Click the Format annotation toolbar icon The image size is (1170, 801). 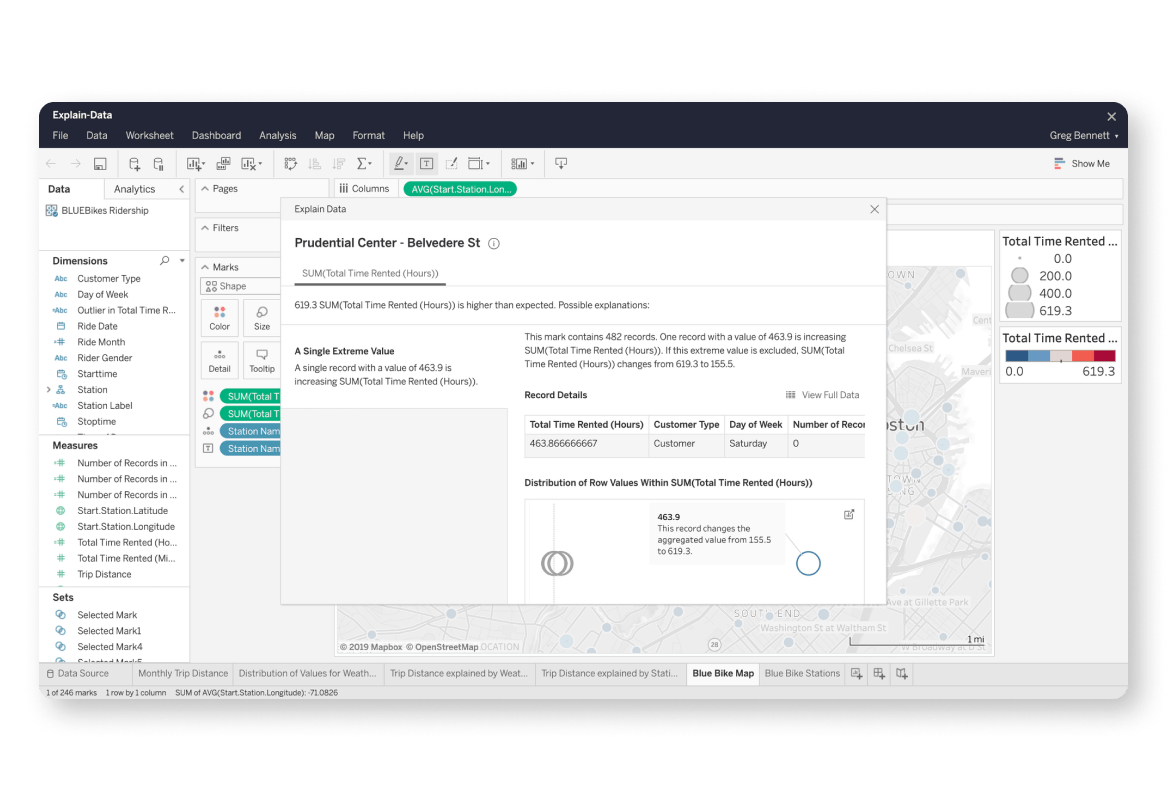451,163
